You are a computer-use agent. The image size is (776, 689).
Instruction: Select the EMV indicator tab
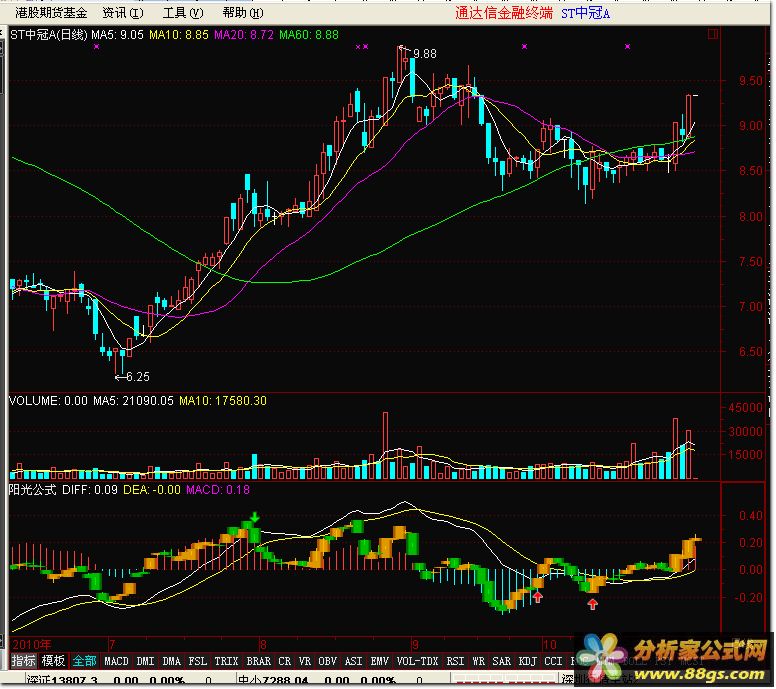380,661
